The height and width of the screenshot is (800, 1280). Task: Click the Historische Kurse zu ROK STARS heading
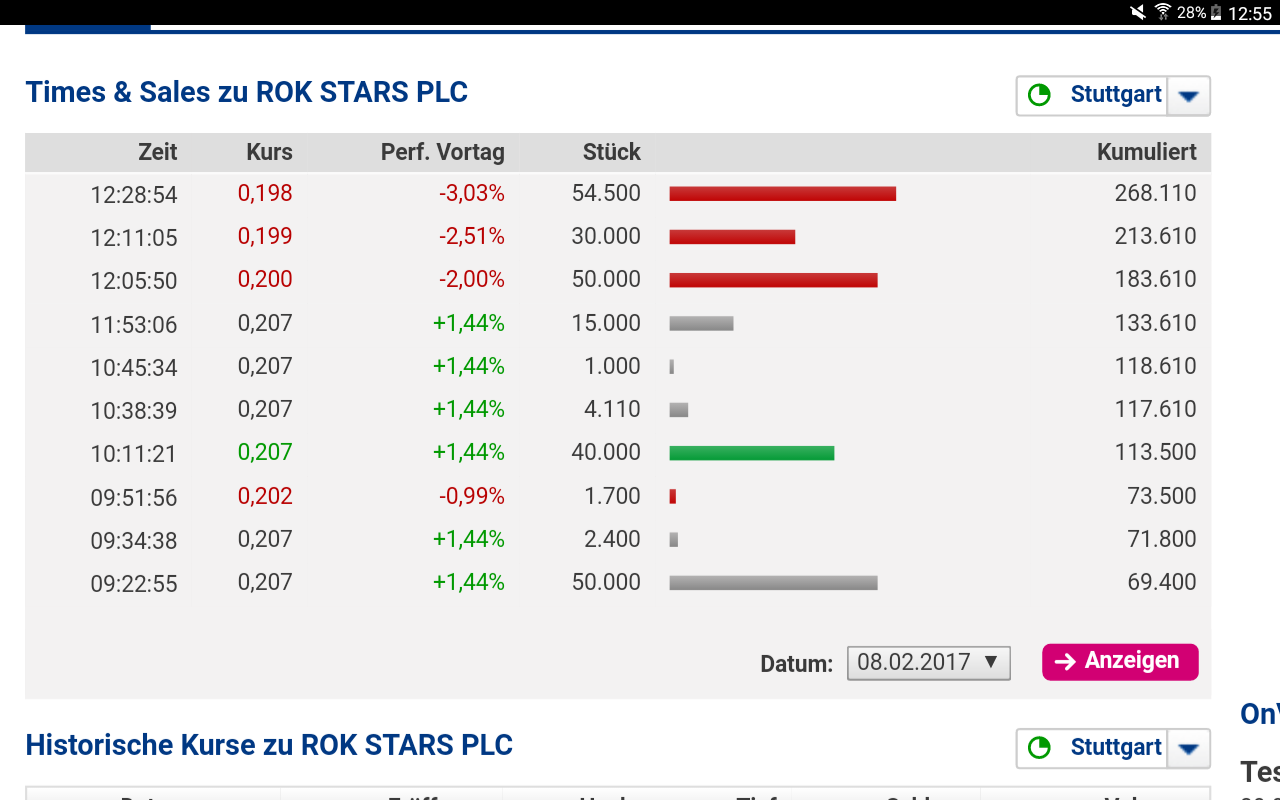(x=269, y=745)
